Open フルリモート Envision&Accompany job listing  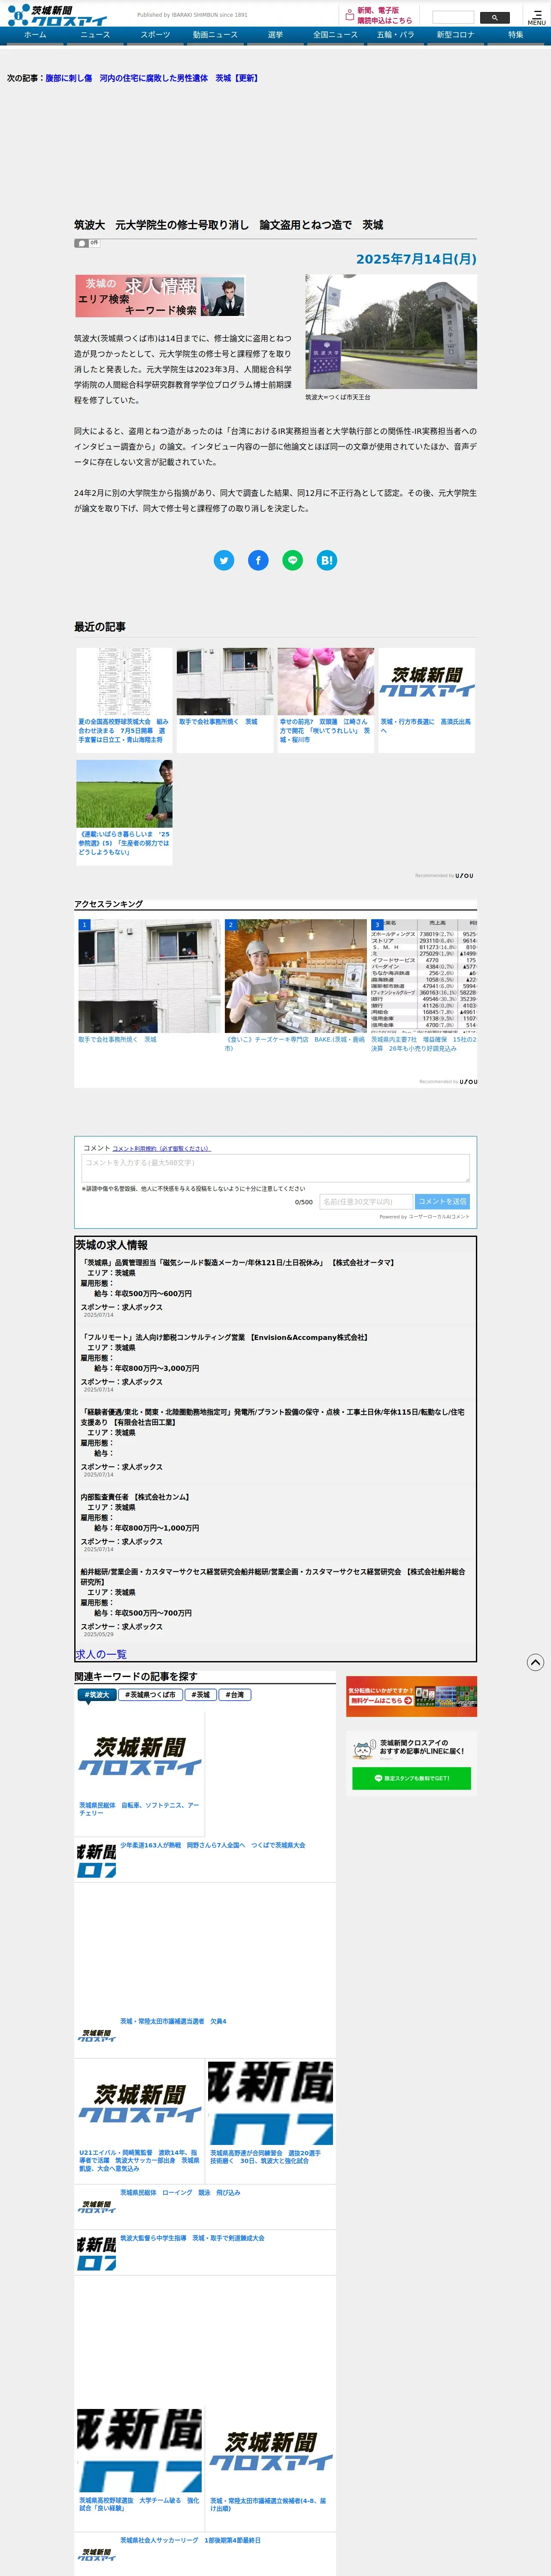pyautogui.click(x=224, y=1337)
